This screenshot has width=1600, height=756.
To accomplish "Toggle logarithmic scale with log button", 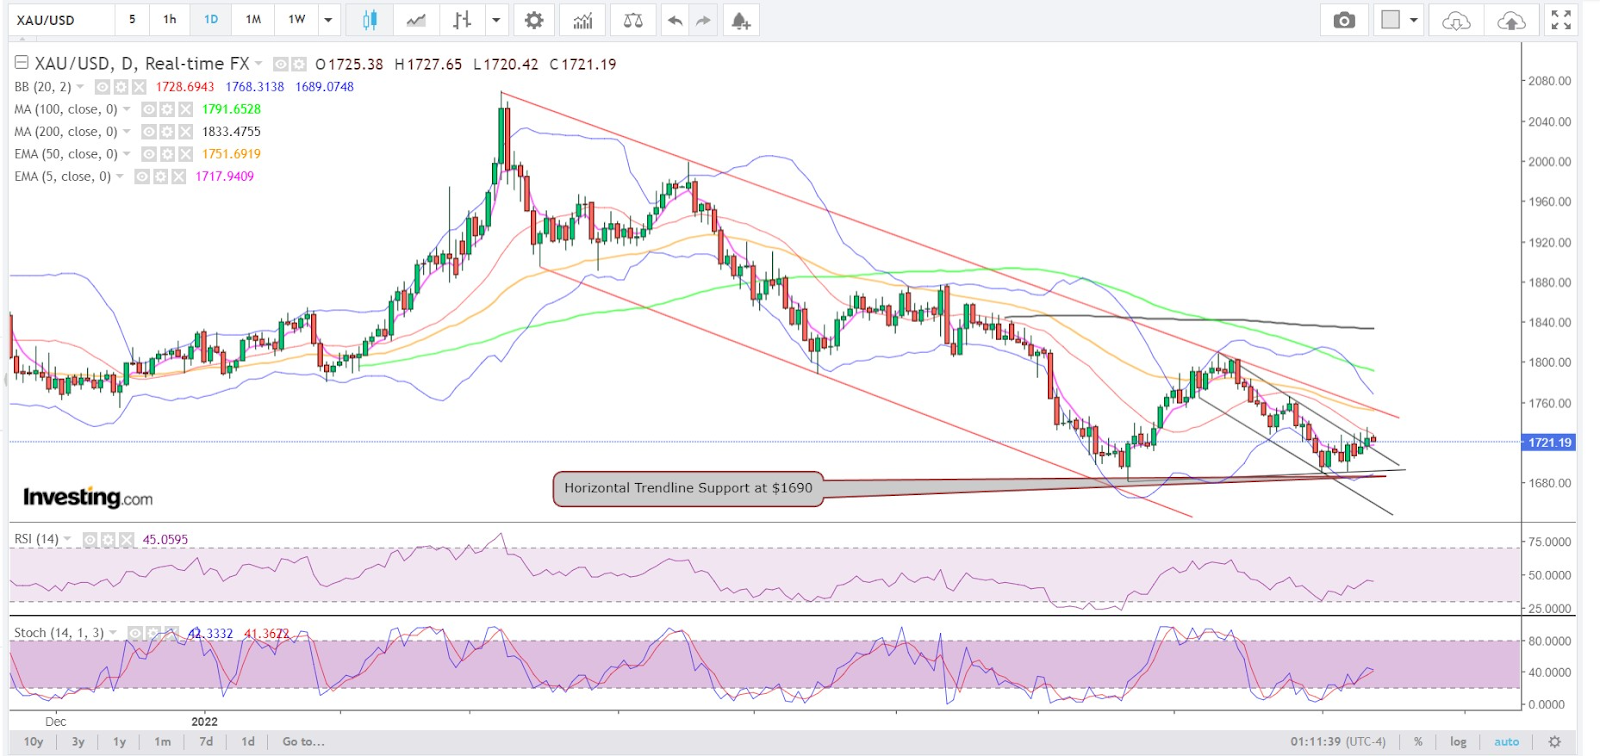I will pos(1458,742).
